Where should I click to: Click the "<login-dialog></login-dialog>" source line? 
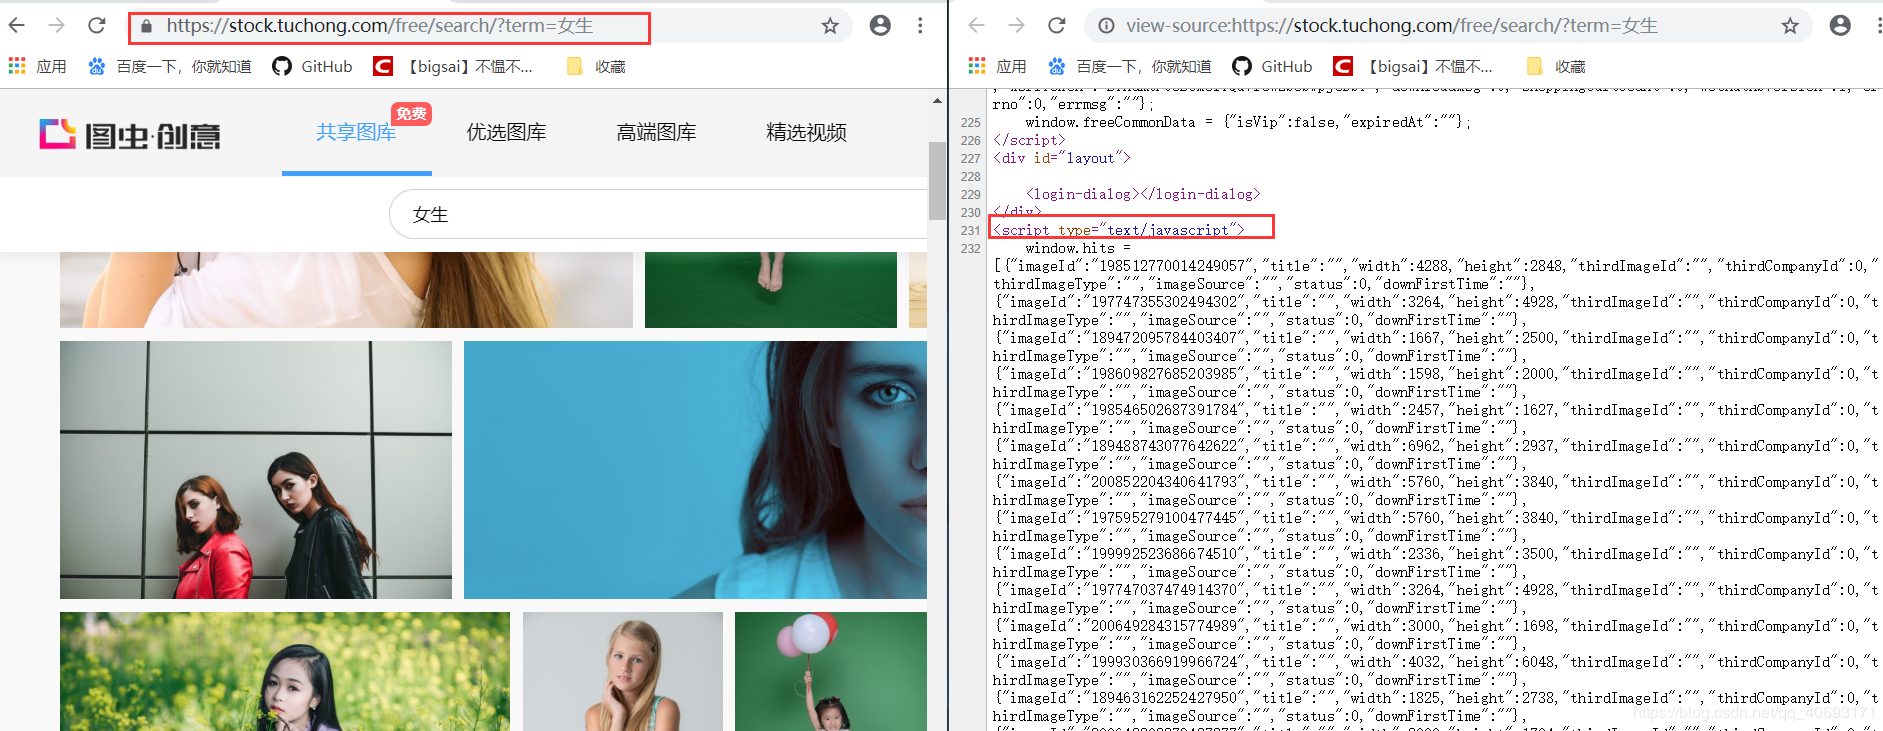[1143, 194]
